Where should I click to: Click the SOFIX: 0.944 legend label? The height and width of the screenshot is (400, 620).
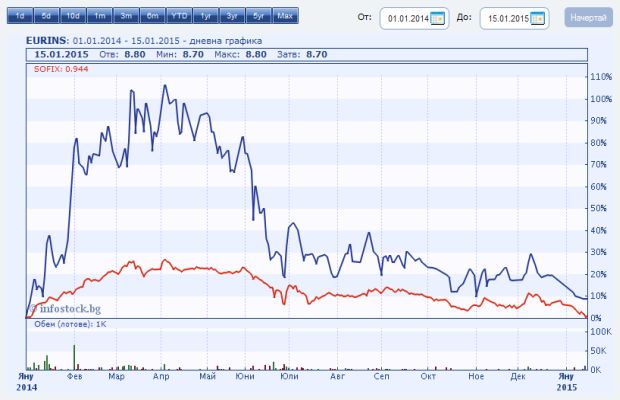[61, 69]
